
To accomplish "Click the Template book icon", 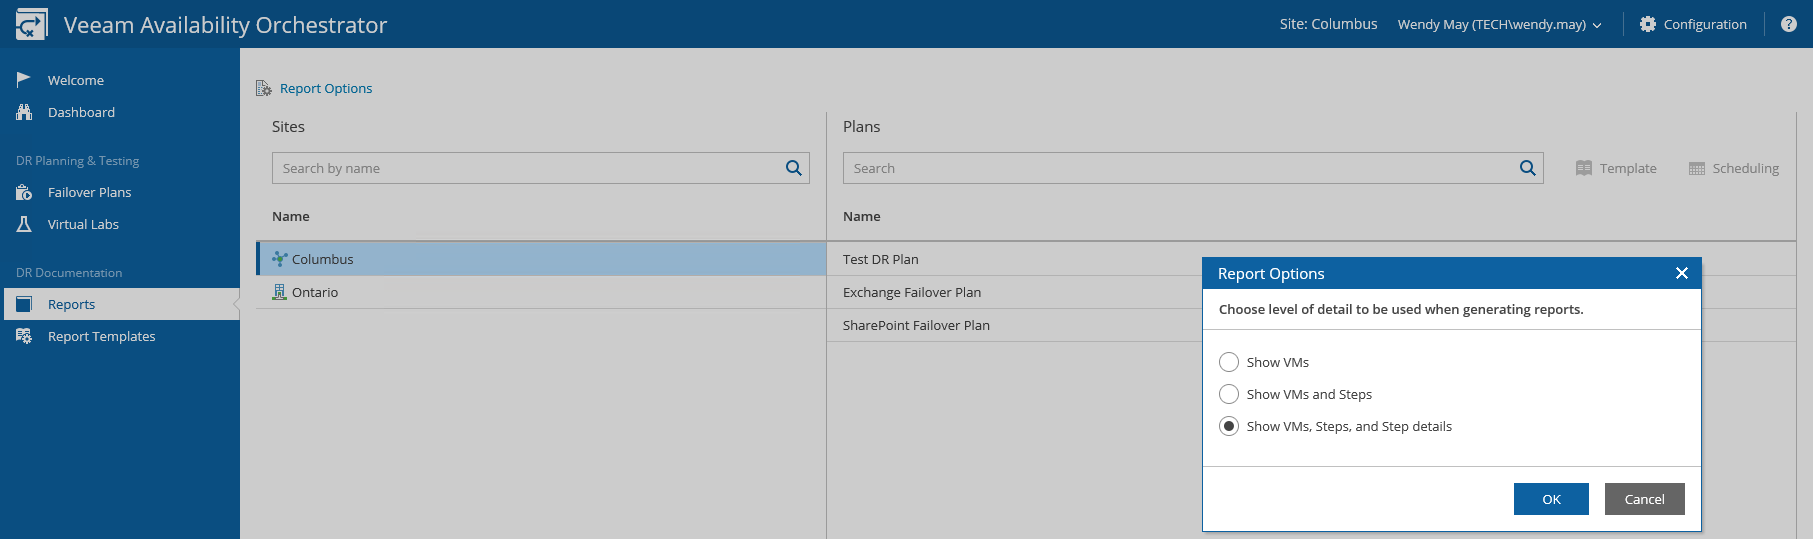I will pos(1584,168).
